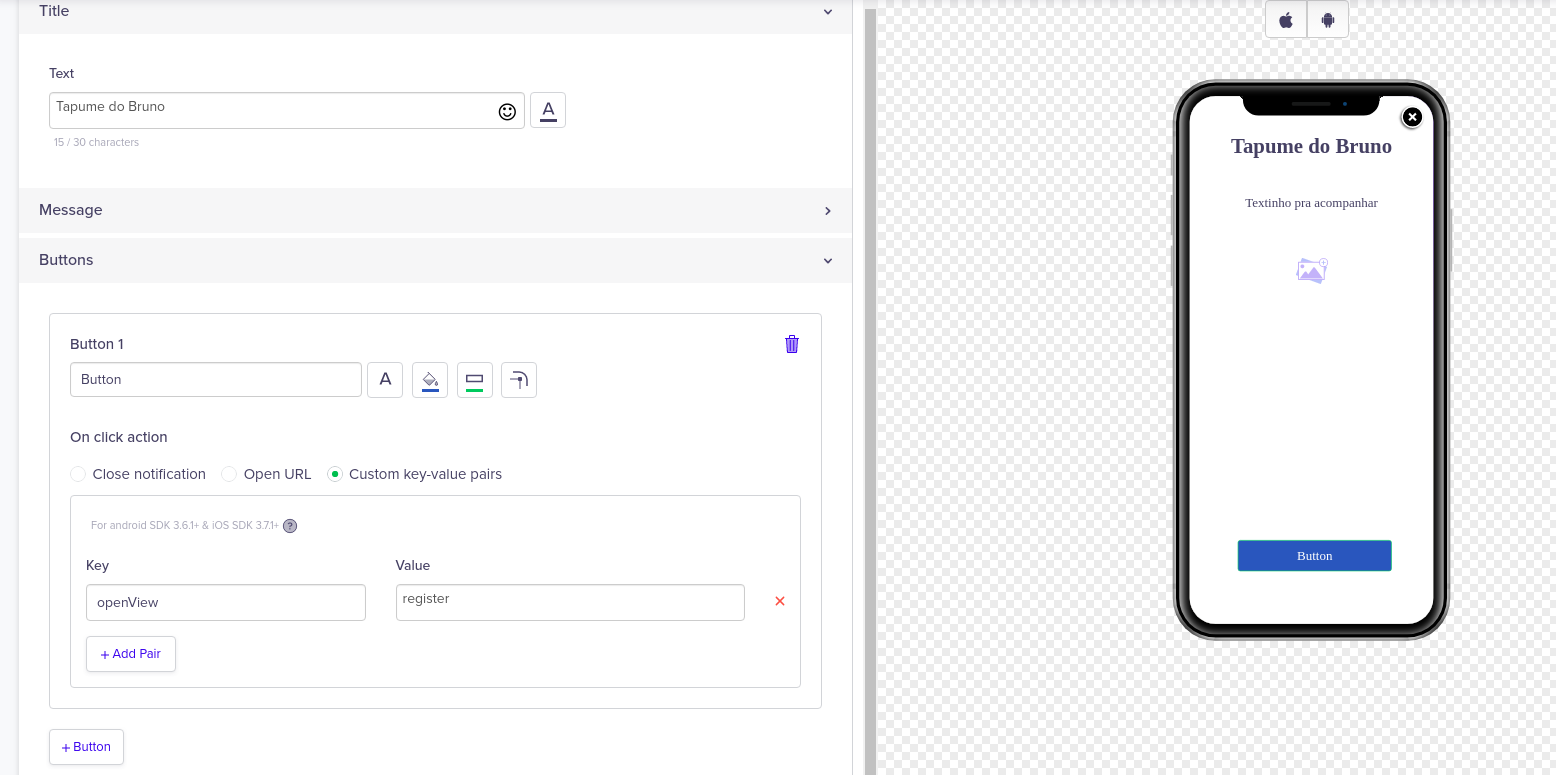
Task: Switch preview to Android device
Action: (1327, 19)
